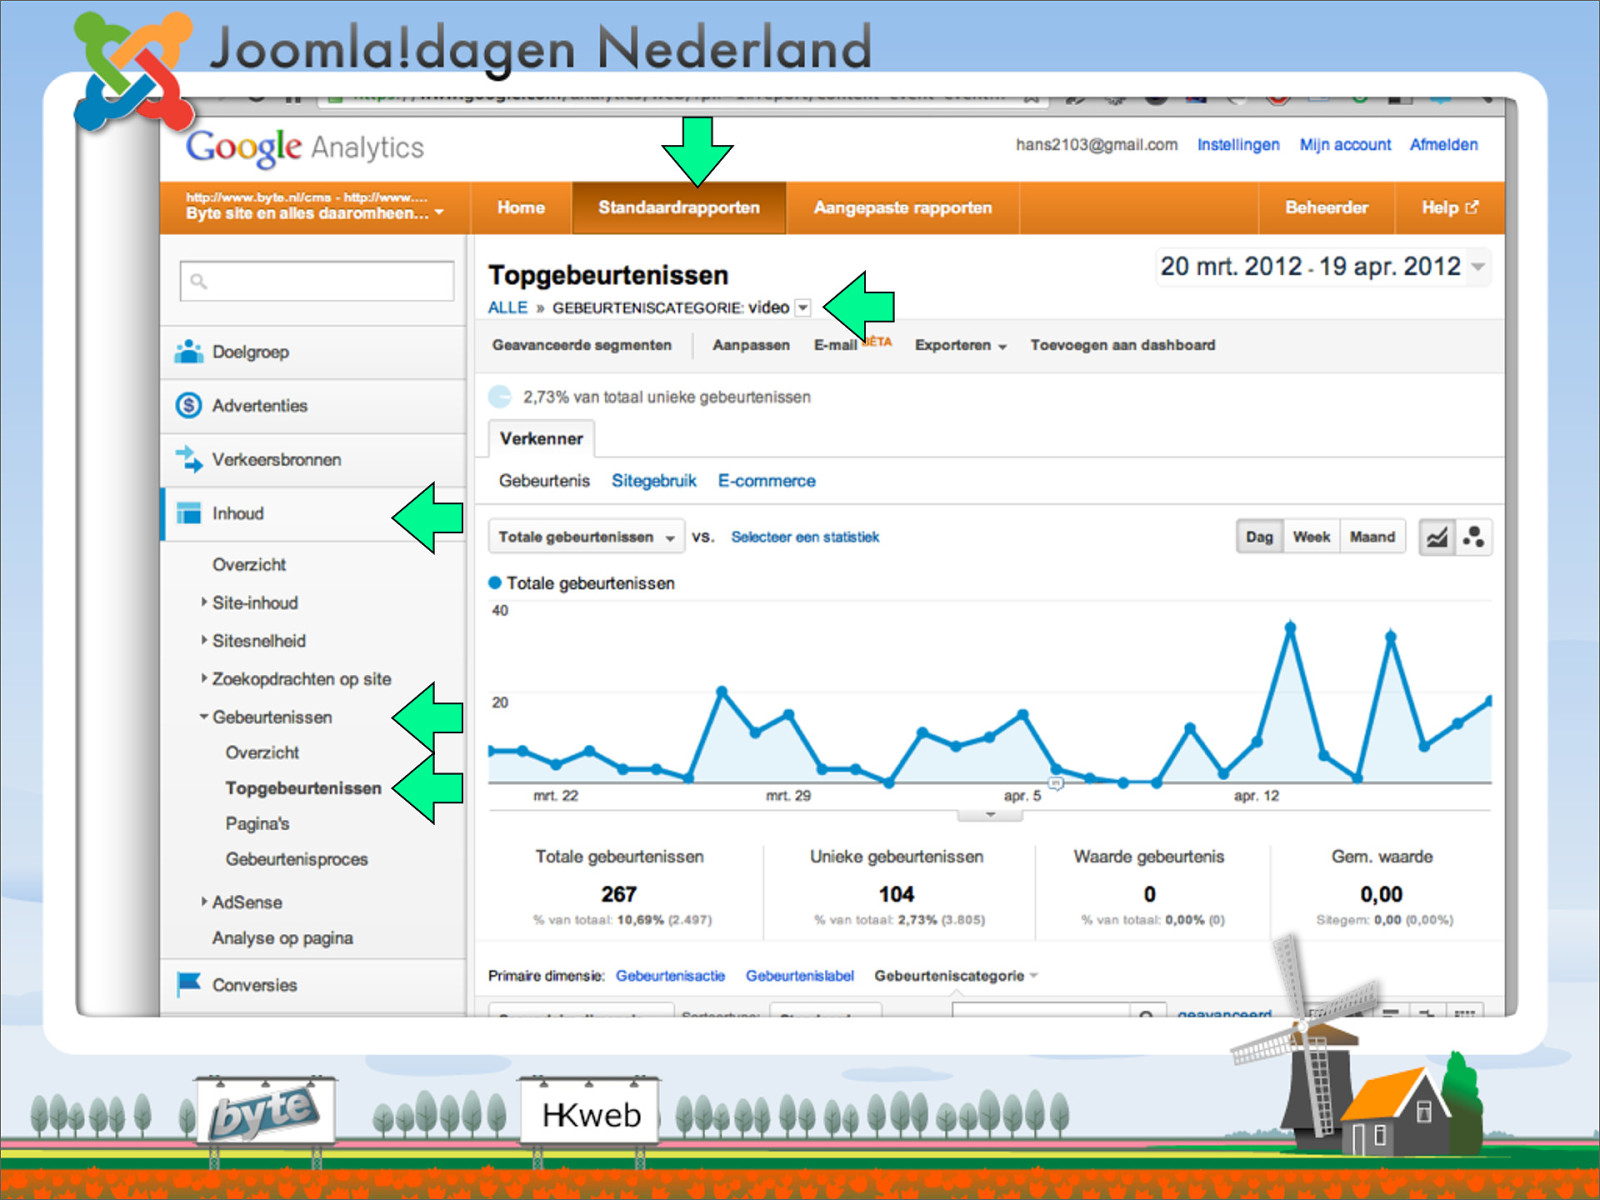Open the Gebeurteniscategorie primary dimension dropdown

[956, 976]
